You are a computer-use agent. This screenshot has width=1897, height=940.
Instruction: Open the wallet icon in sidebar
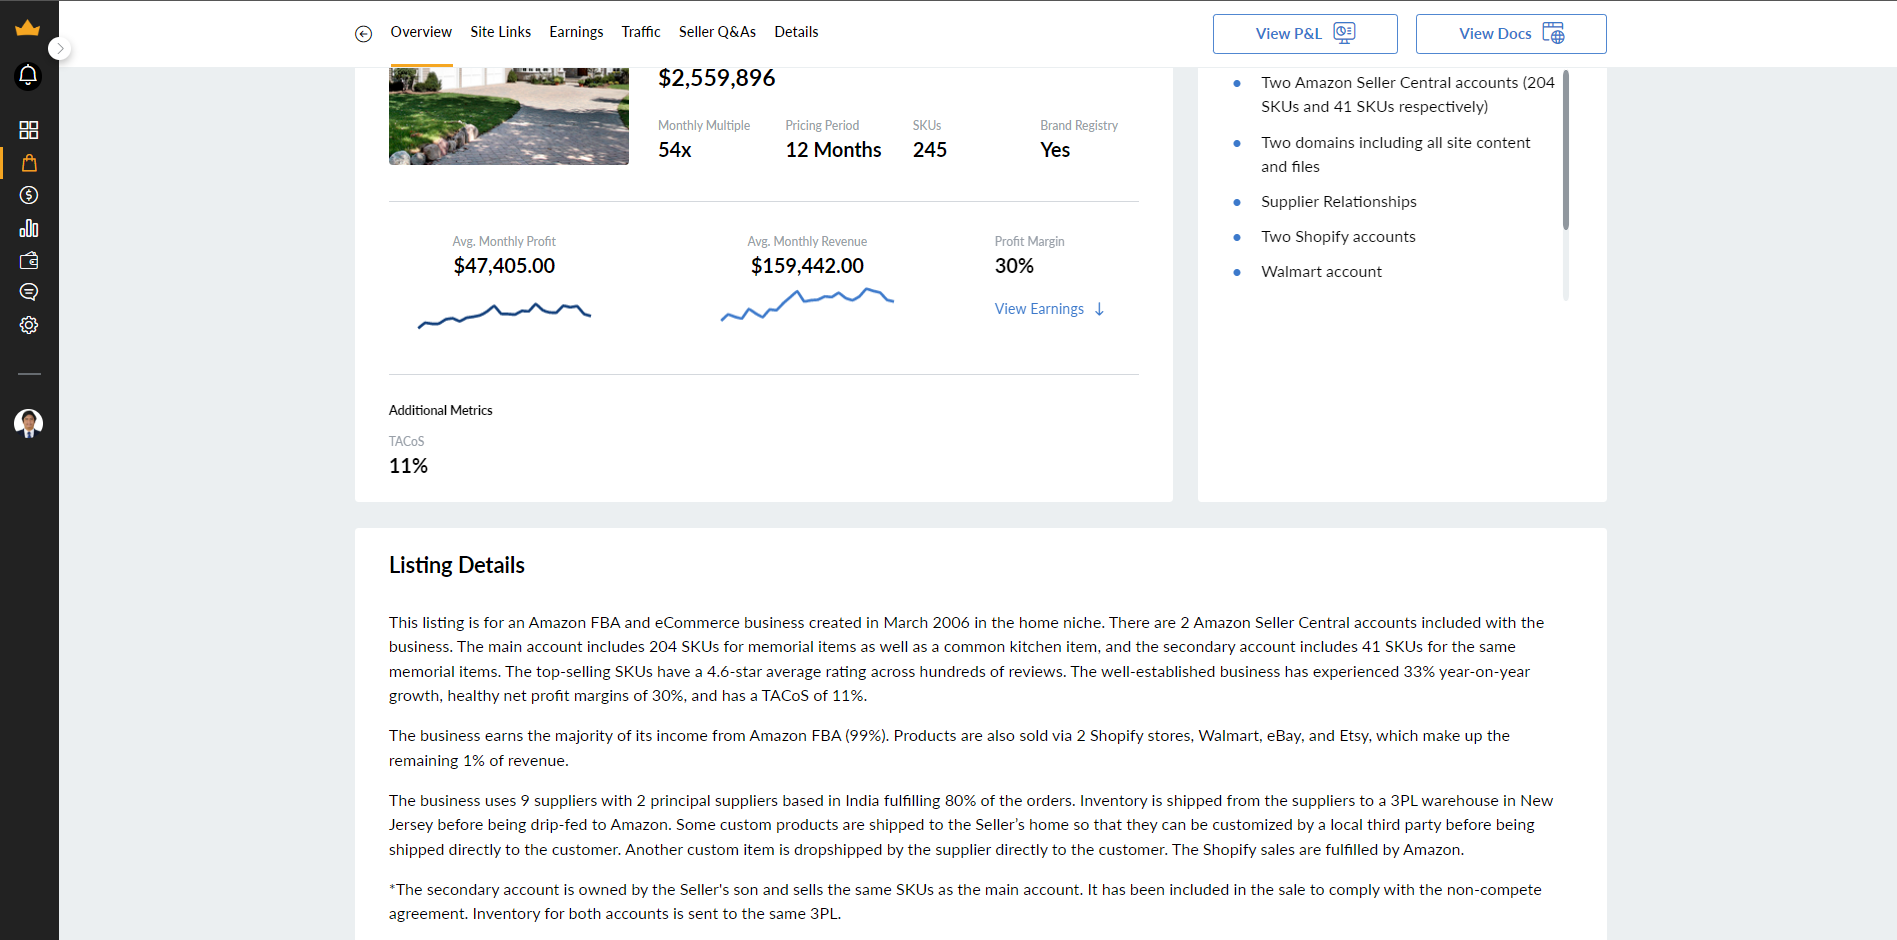(x=29, y=260)
